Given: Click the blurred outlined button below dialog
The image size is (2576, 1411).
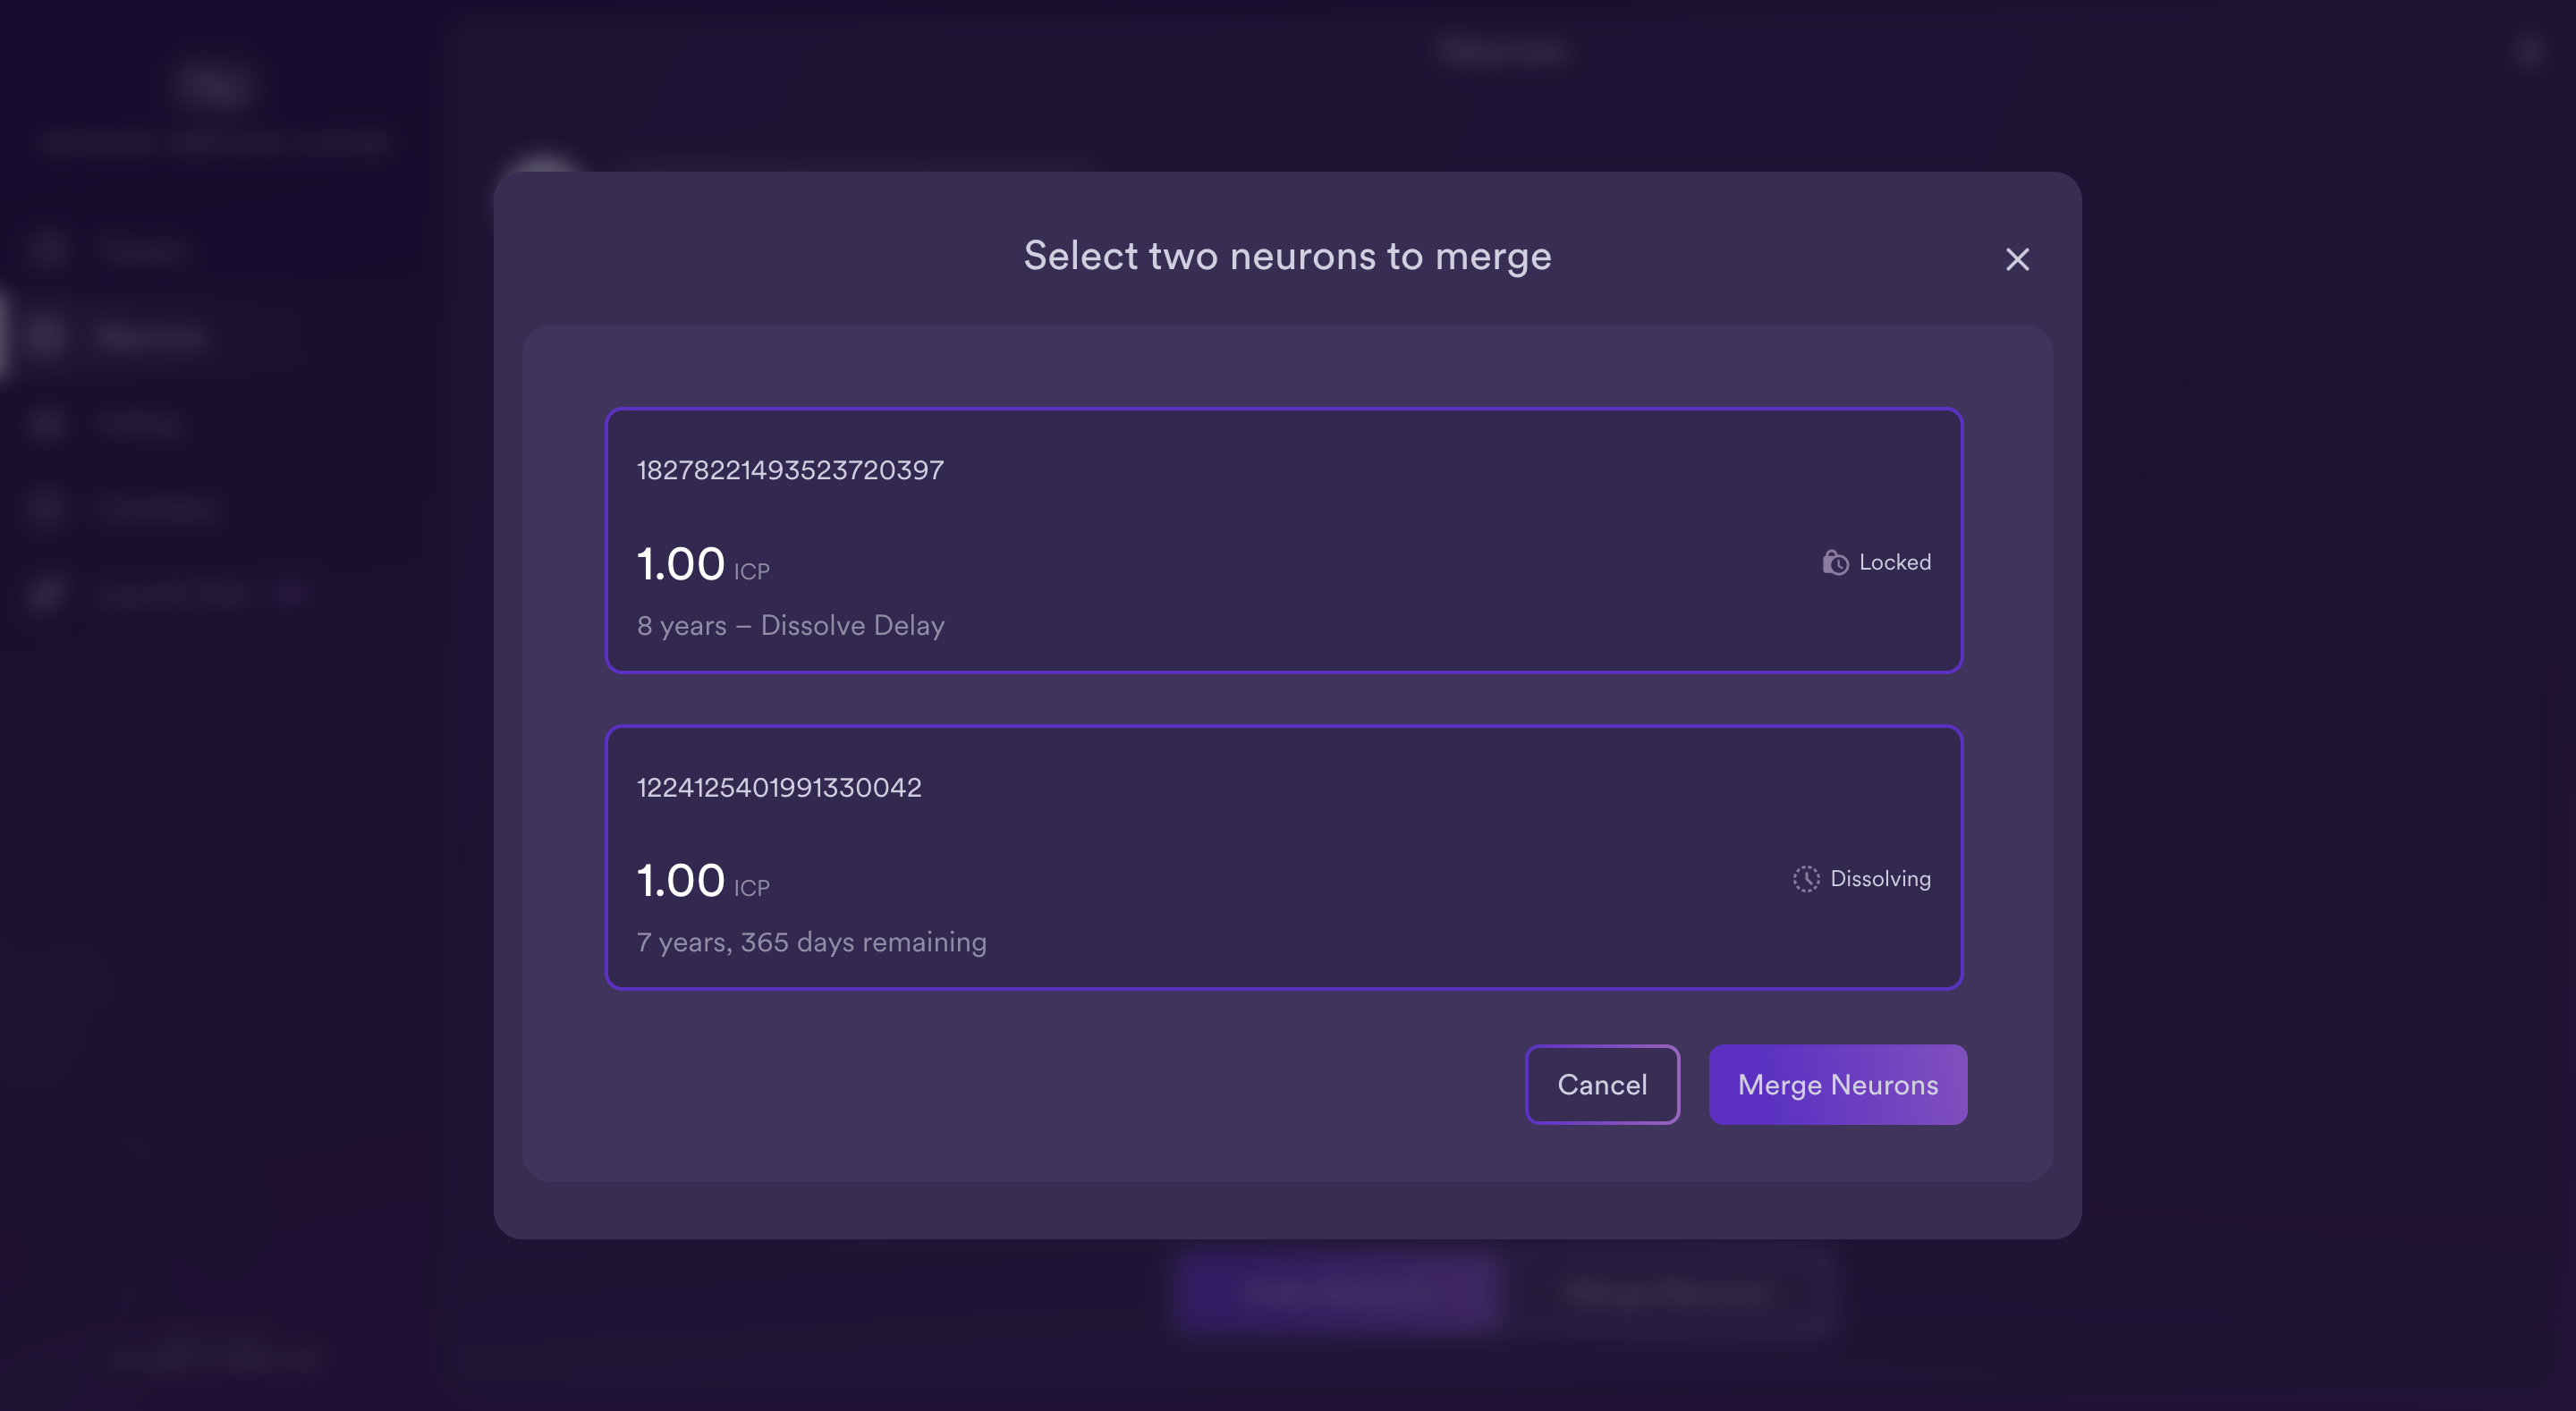Looking at the screenshot, I should 1668,1292.
